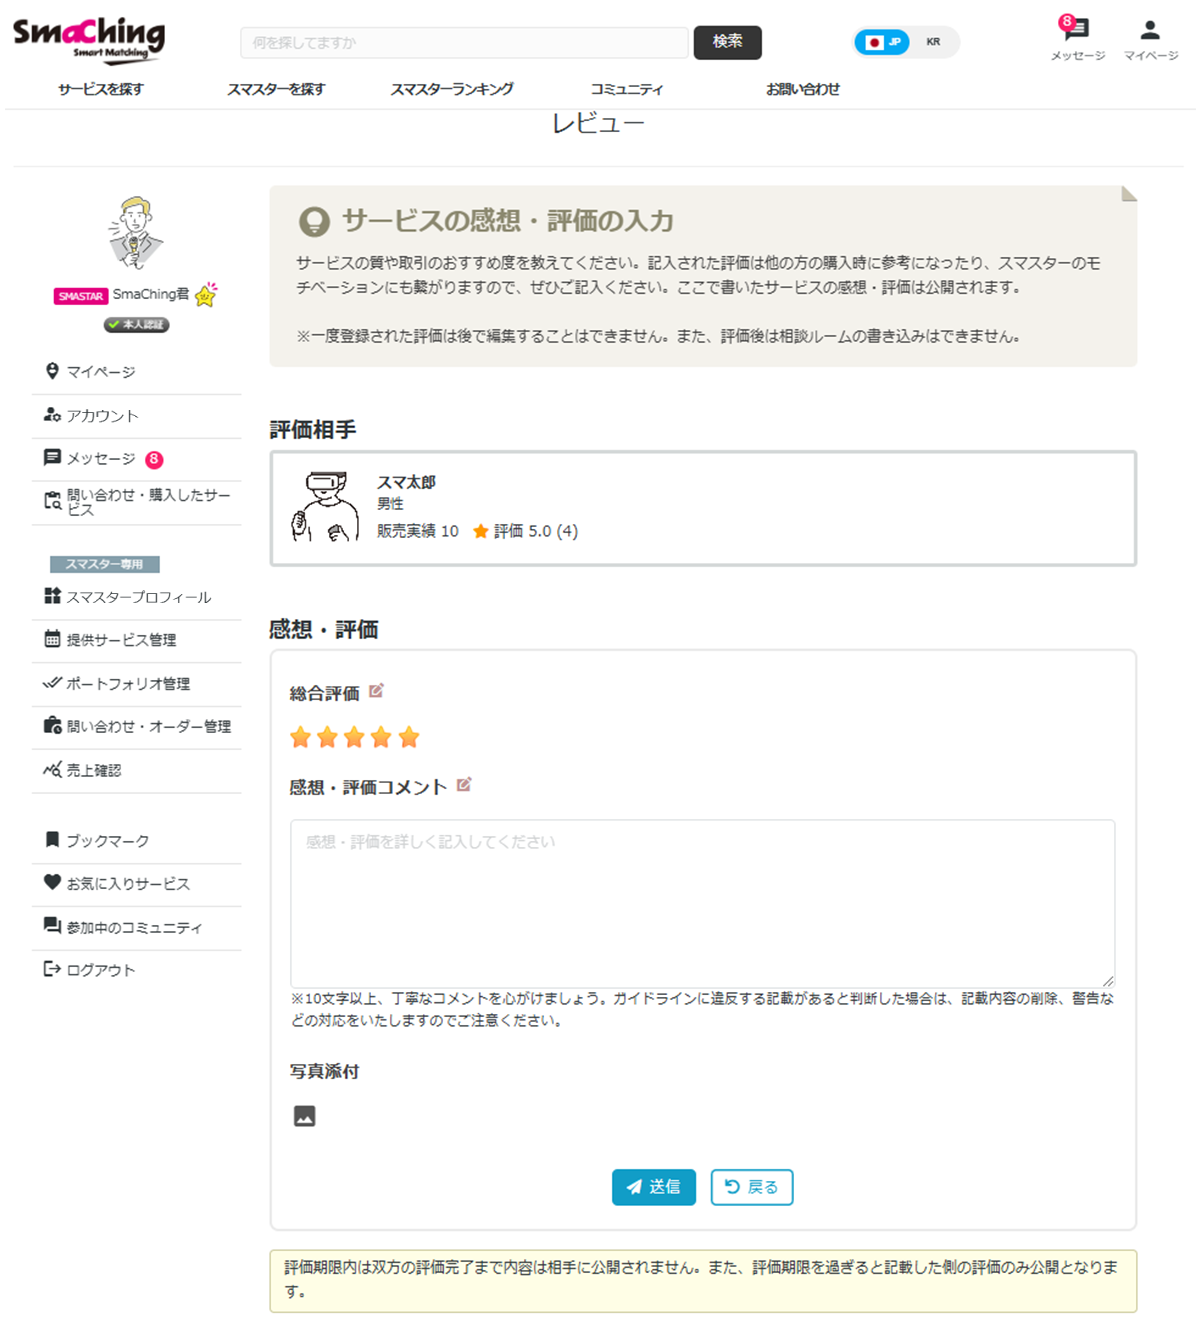Image resolution: width=1200 pixels, height=1329 pixels.
Task: Go back using the 戻る button
Action: coord(751,1187)
